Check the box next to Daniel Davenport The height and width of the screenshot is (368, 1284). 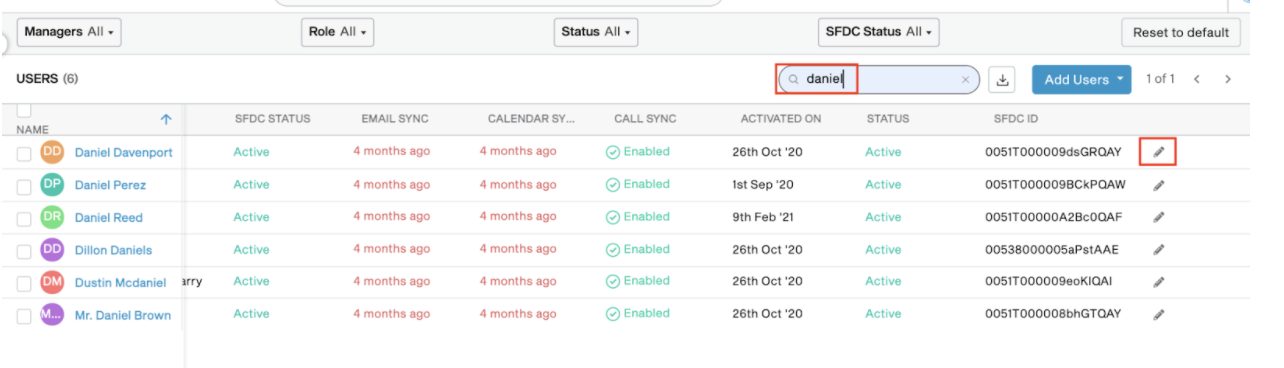(24, 153)
